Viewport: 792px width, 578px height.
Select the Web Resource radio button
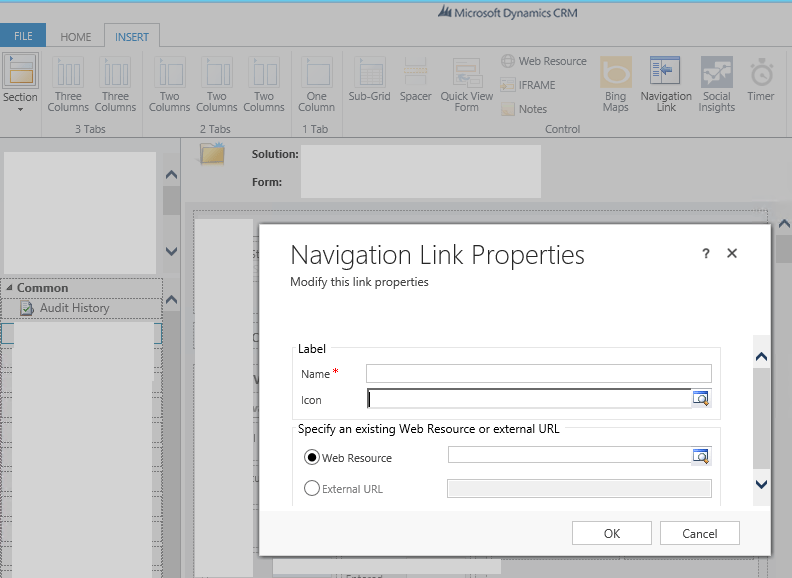(312, 458)
